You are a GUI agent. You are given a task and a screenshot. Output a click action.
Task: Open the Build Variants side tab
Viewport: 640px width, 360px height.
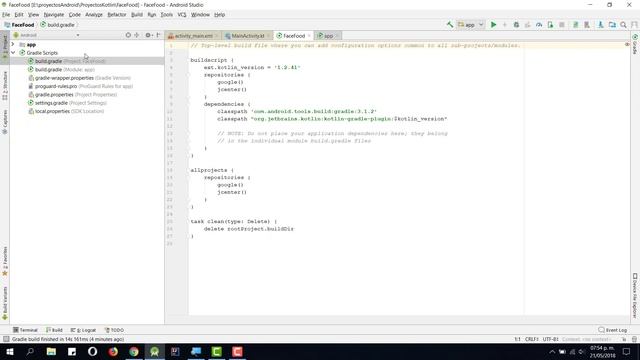point(5,303)
